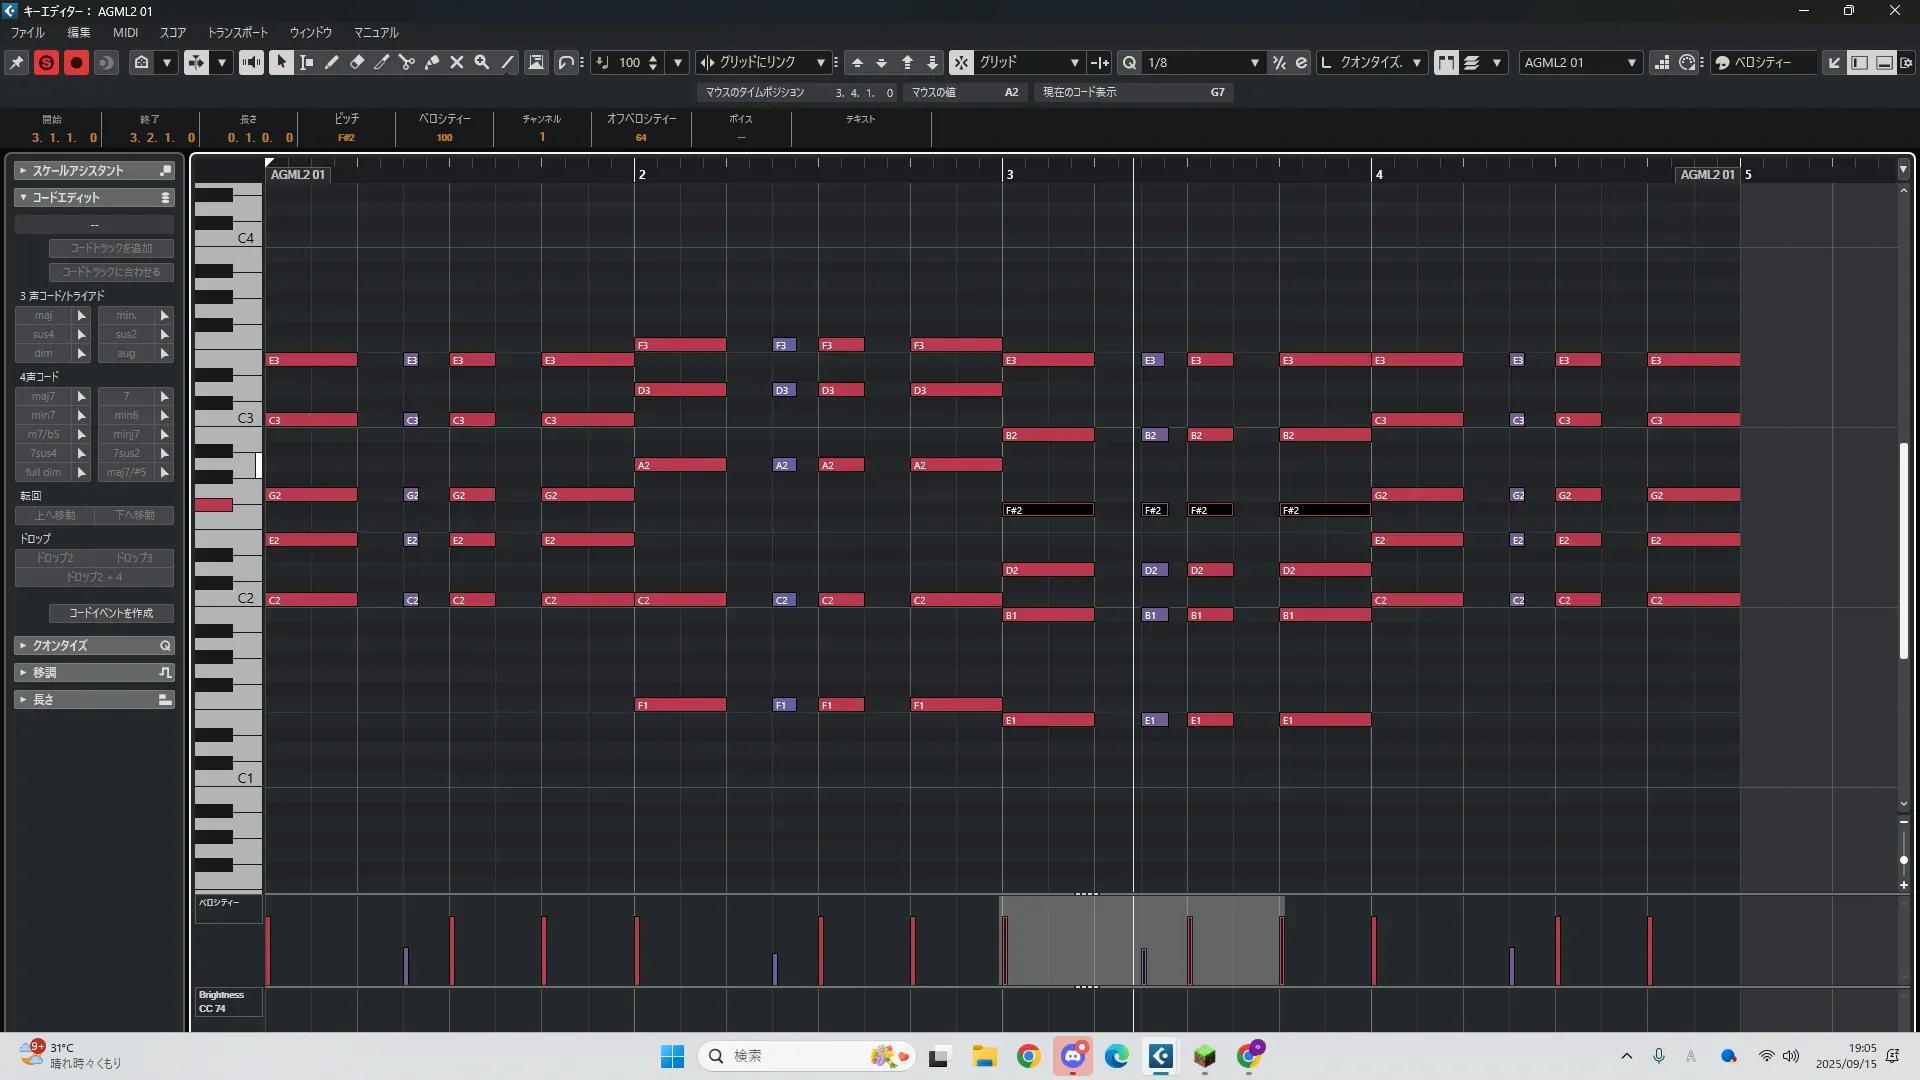The width and height of the screenshot is (1920, 1080).
Task: Click the ドロップ2 + 4 button
Action: (94, 577)
